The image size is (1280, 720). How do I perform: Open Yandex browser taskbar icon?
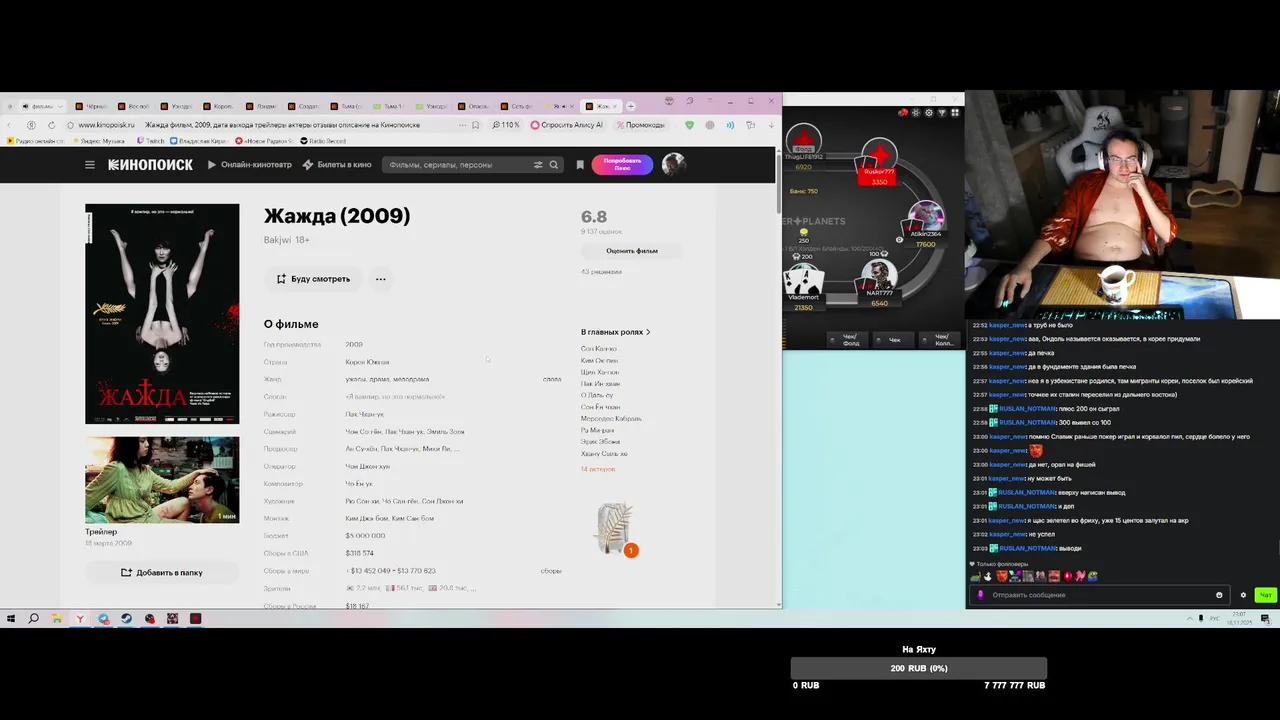80,619
